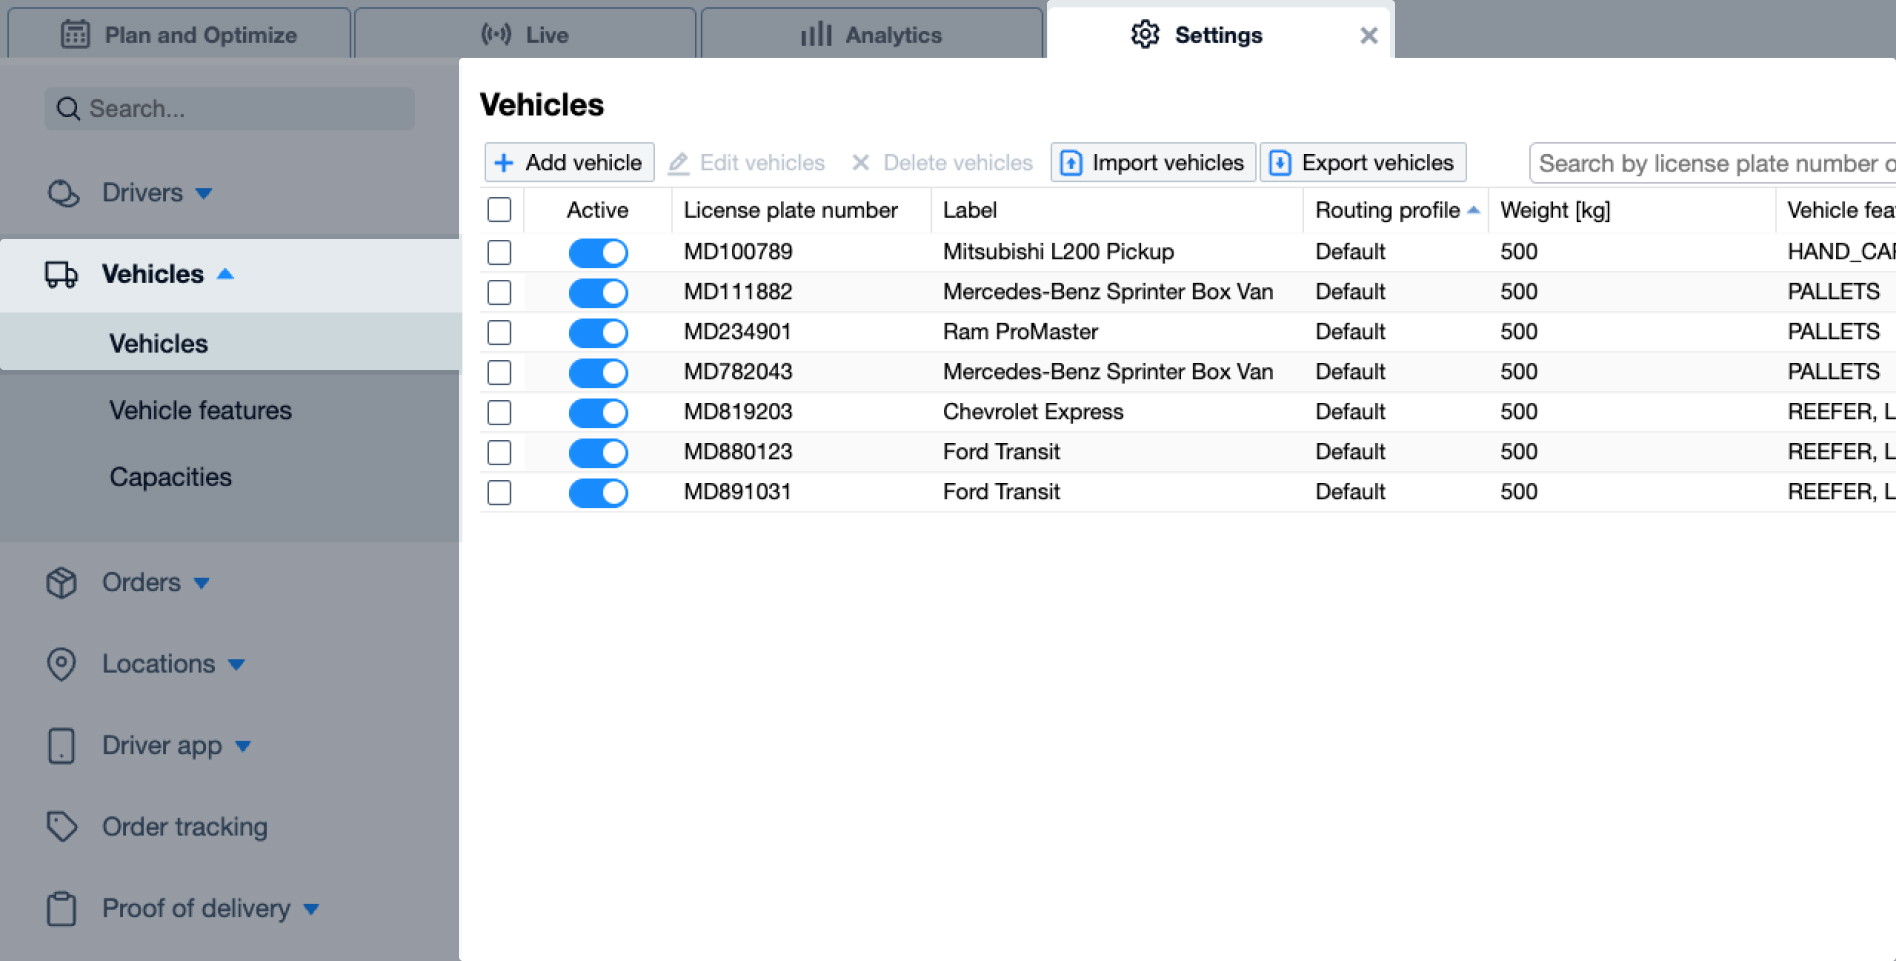The height and width of the screenshot is (961, 1896).
Task: Click the Proof of delivery clipboard icon
Action: click(x=62, y=908)
